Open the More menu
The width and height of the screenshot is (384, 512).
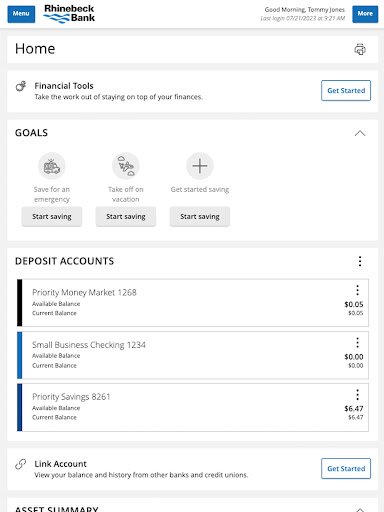click(x=365, y=14)
